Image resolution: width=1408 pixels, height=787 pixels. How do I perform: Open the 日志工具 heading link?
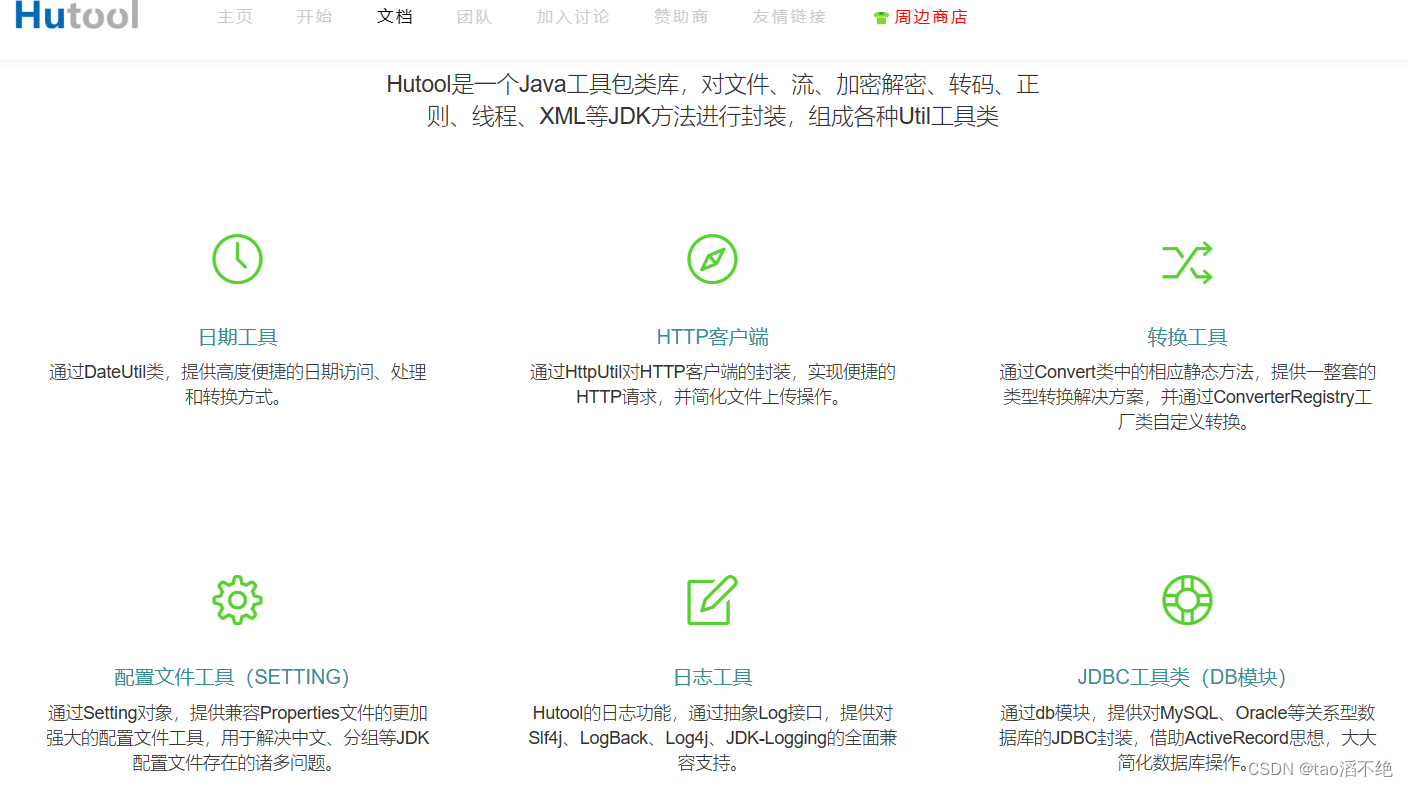[x=713, y=677]
